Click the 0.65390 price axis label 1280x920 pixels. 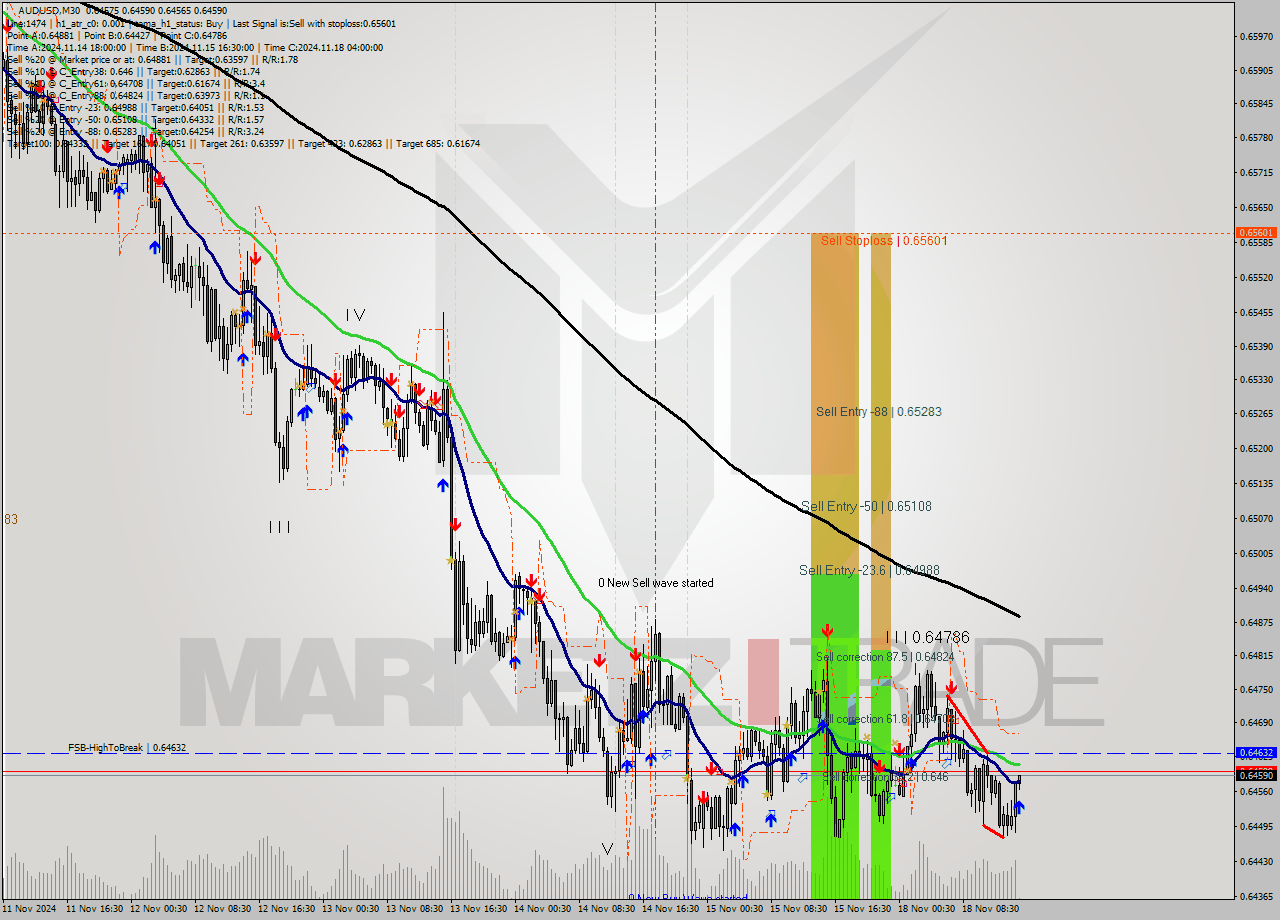[1256, 346]
